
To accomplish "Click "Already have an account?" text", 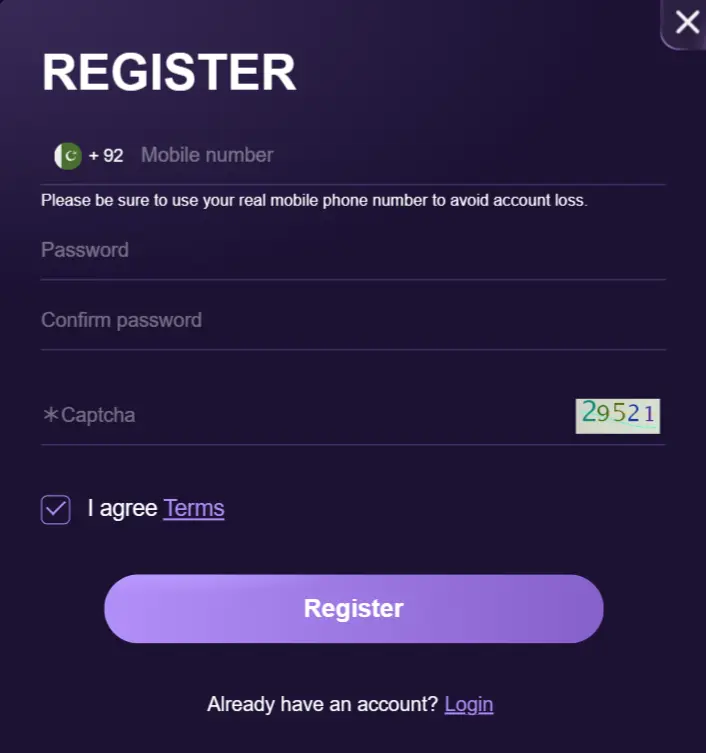I will 322,704.
